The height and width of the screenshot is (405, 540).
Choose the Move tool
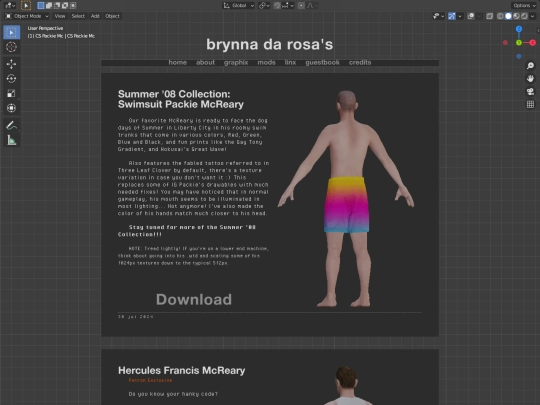click(11, 64)
